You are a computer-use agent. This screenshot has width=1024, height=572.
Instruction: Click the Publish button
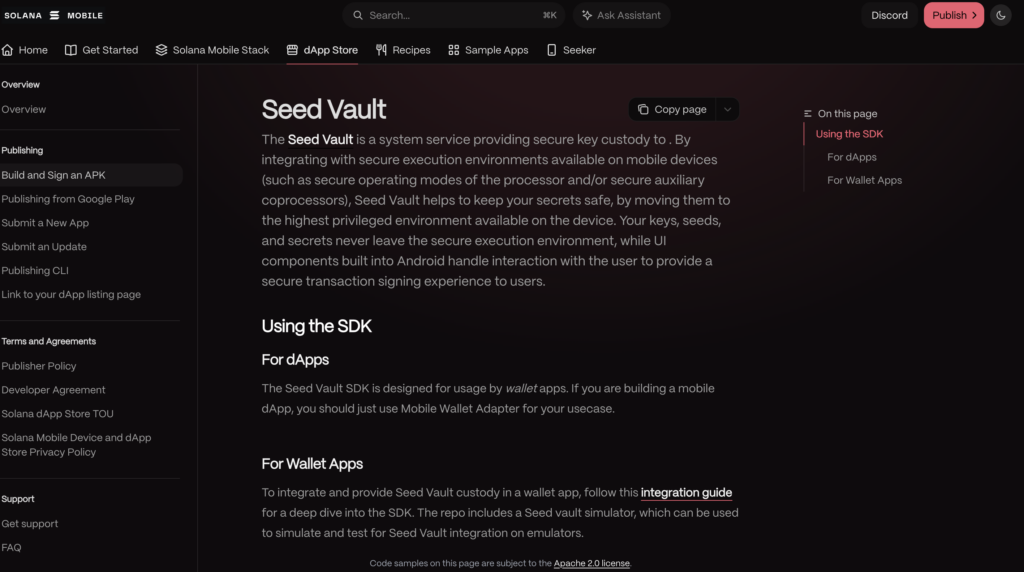point(953,15)
